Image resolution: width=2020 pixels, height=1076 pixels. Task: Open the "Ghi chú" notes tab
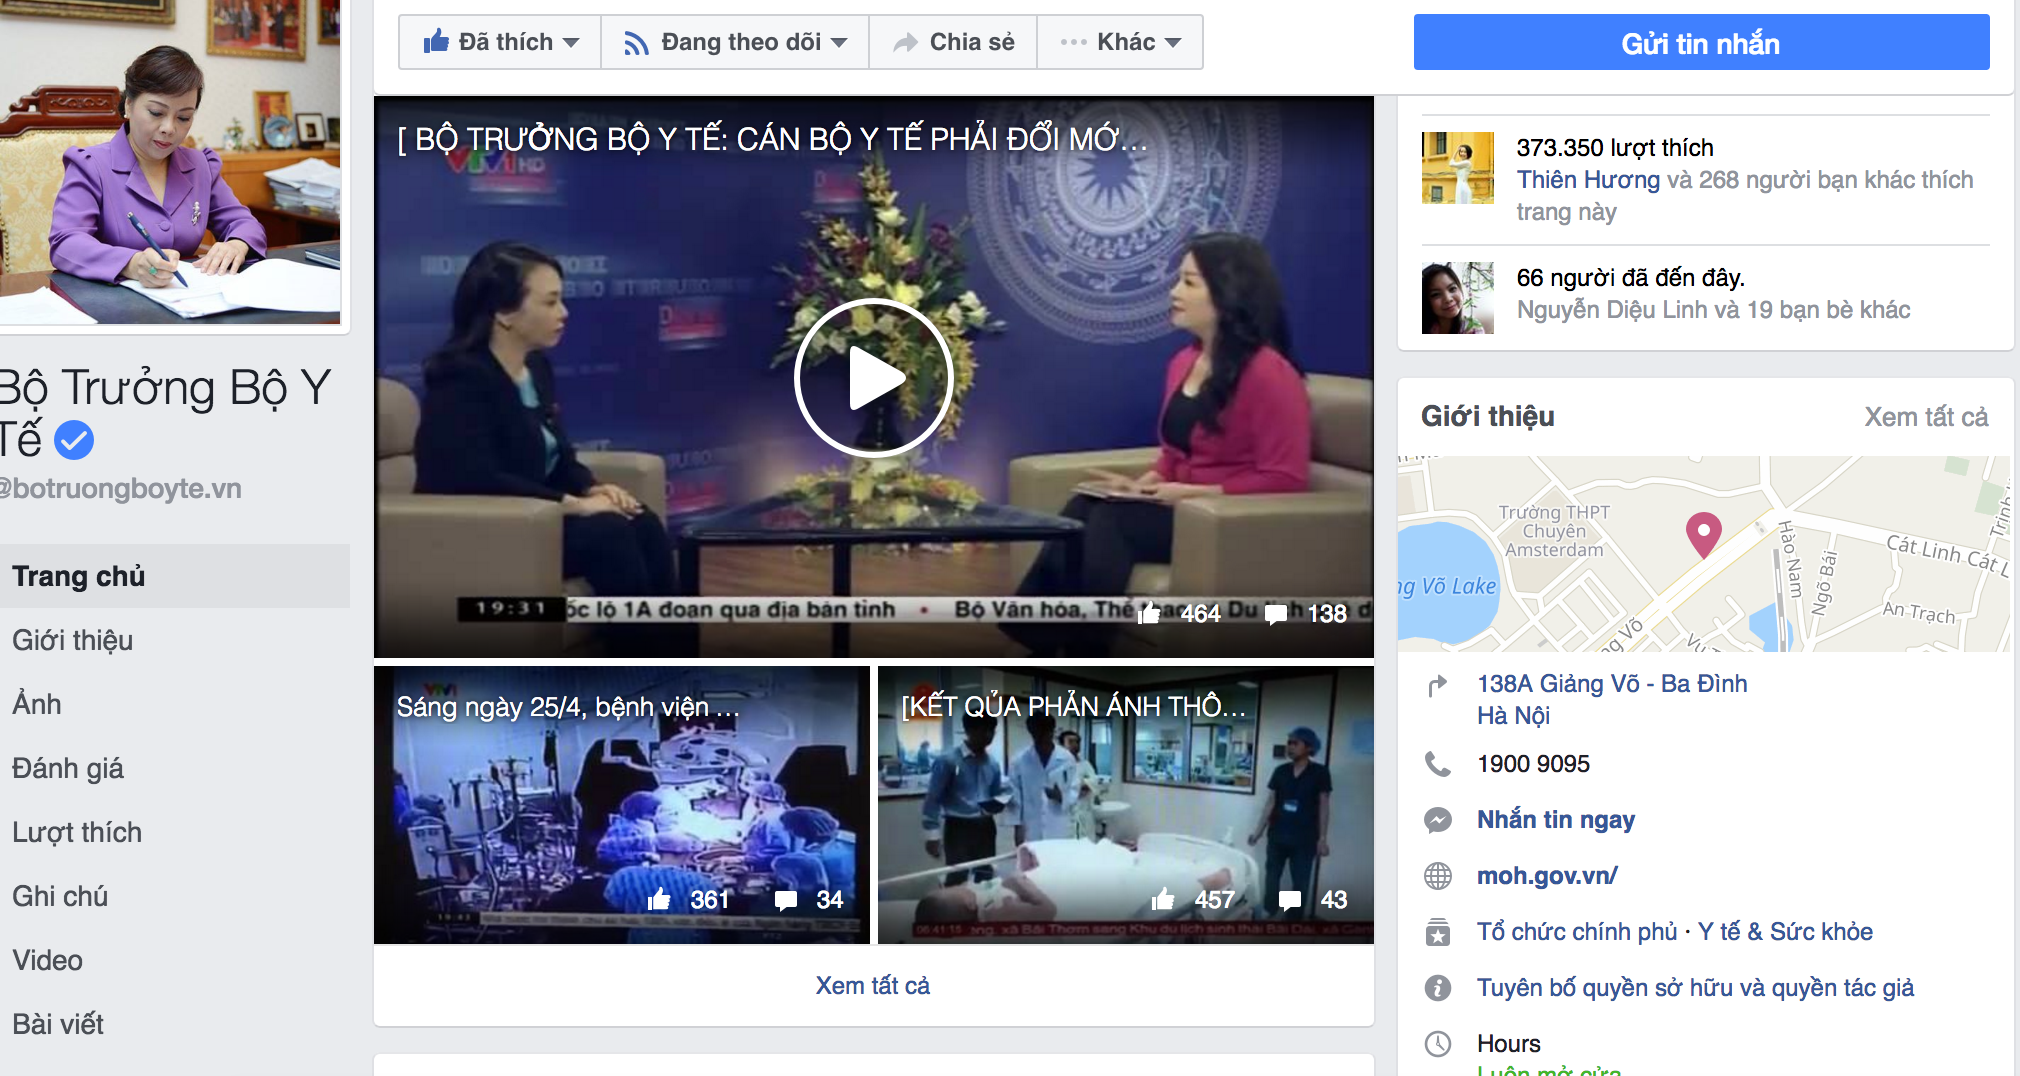(60, 896)
